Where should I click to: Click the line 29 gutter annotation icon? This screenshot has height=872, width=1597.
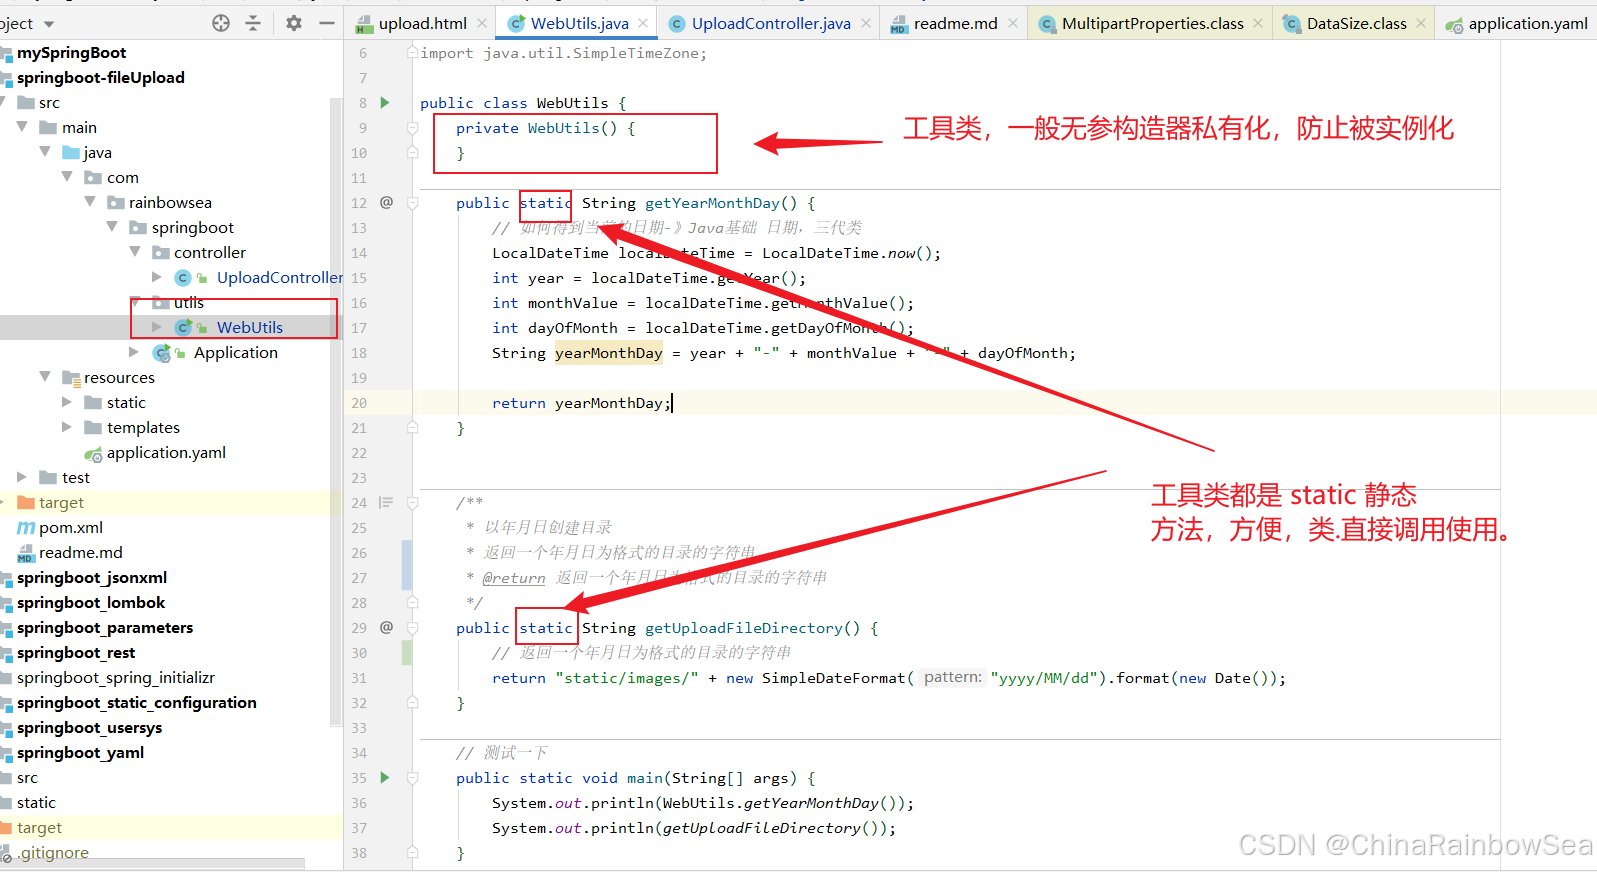[x=386, y=628]
